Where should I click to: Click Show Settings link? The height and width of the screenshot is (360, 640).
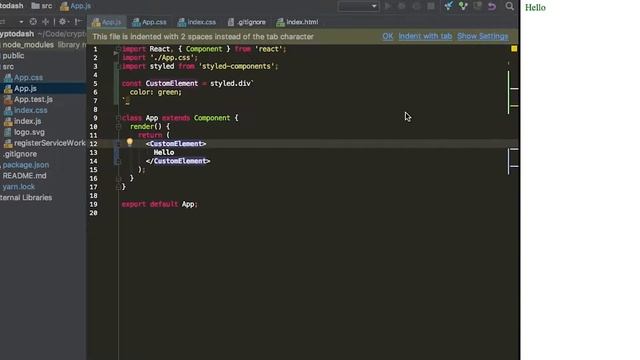[483, 36]
